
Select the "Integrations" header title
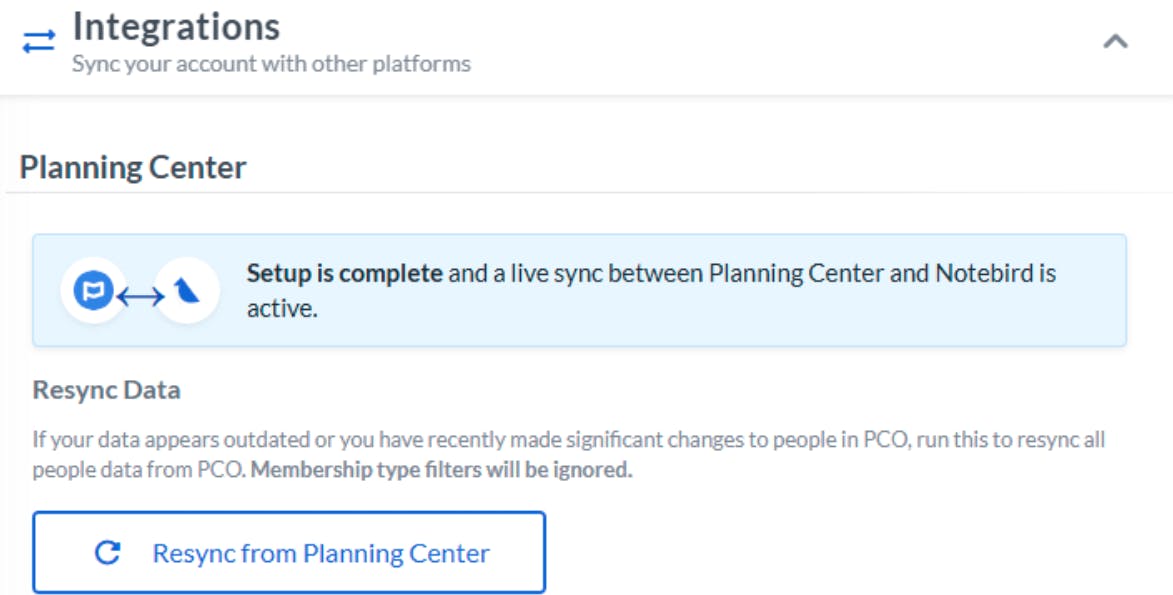tap(176, 27)
